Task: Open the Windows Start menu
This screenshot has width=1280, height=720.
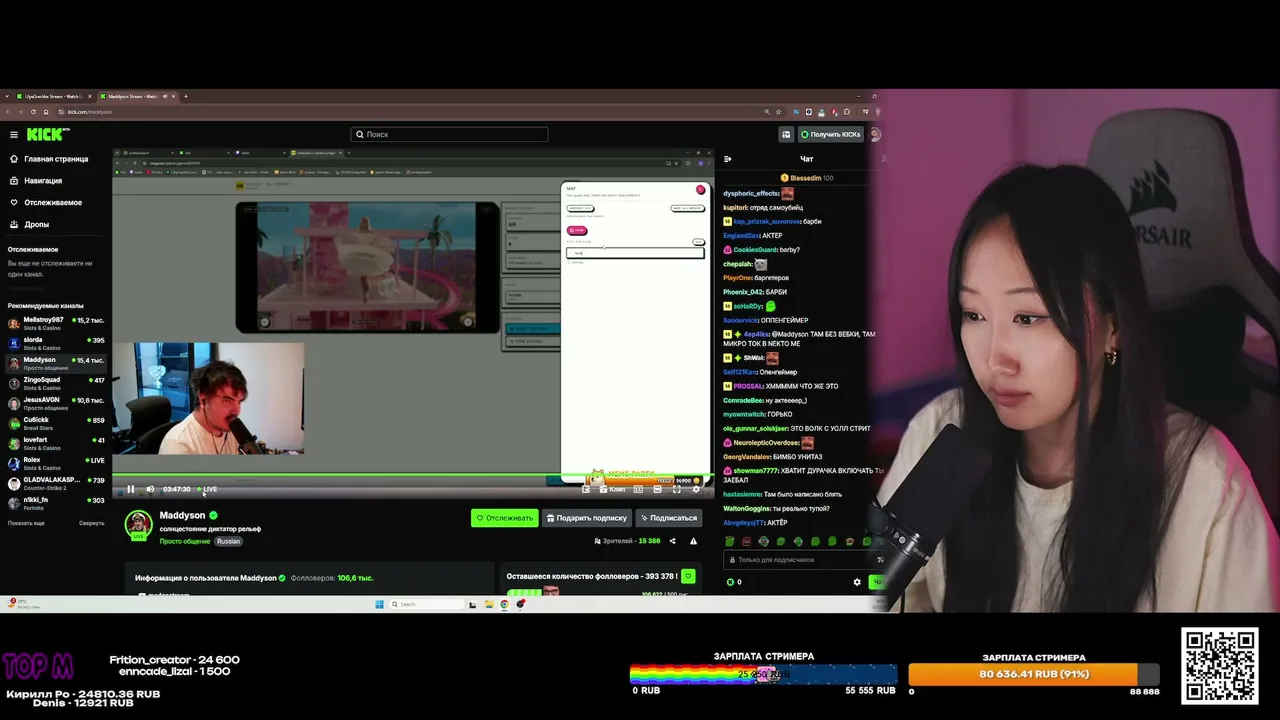Action: click(379, 604)
